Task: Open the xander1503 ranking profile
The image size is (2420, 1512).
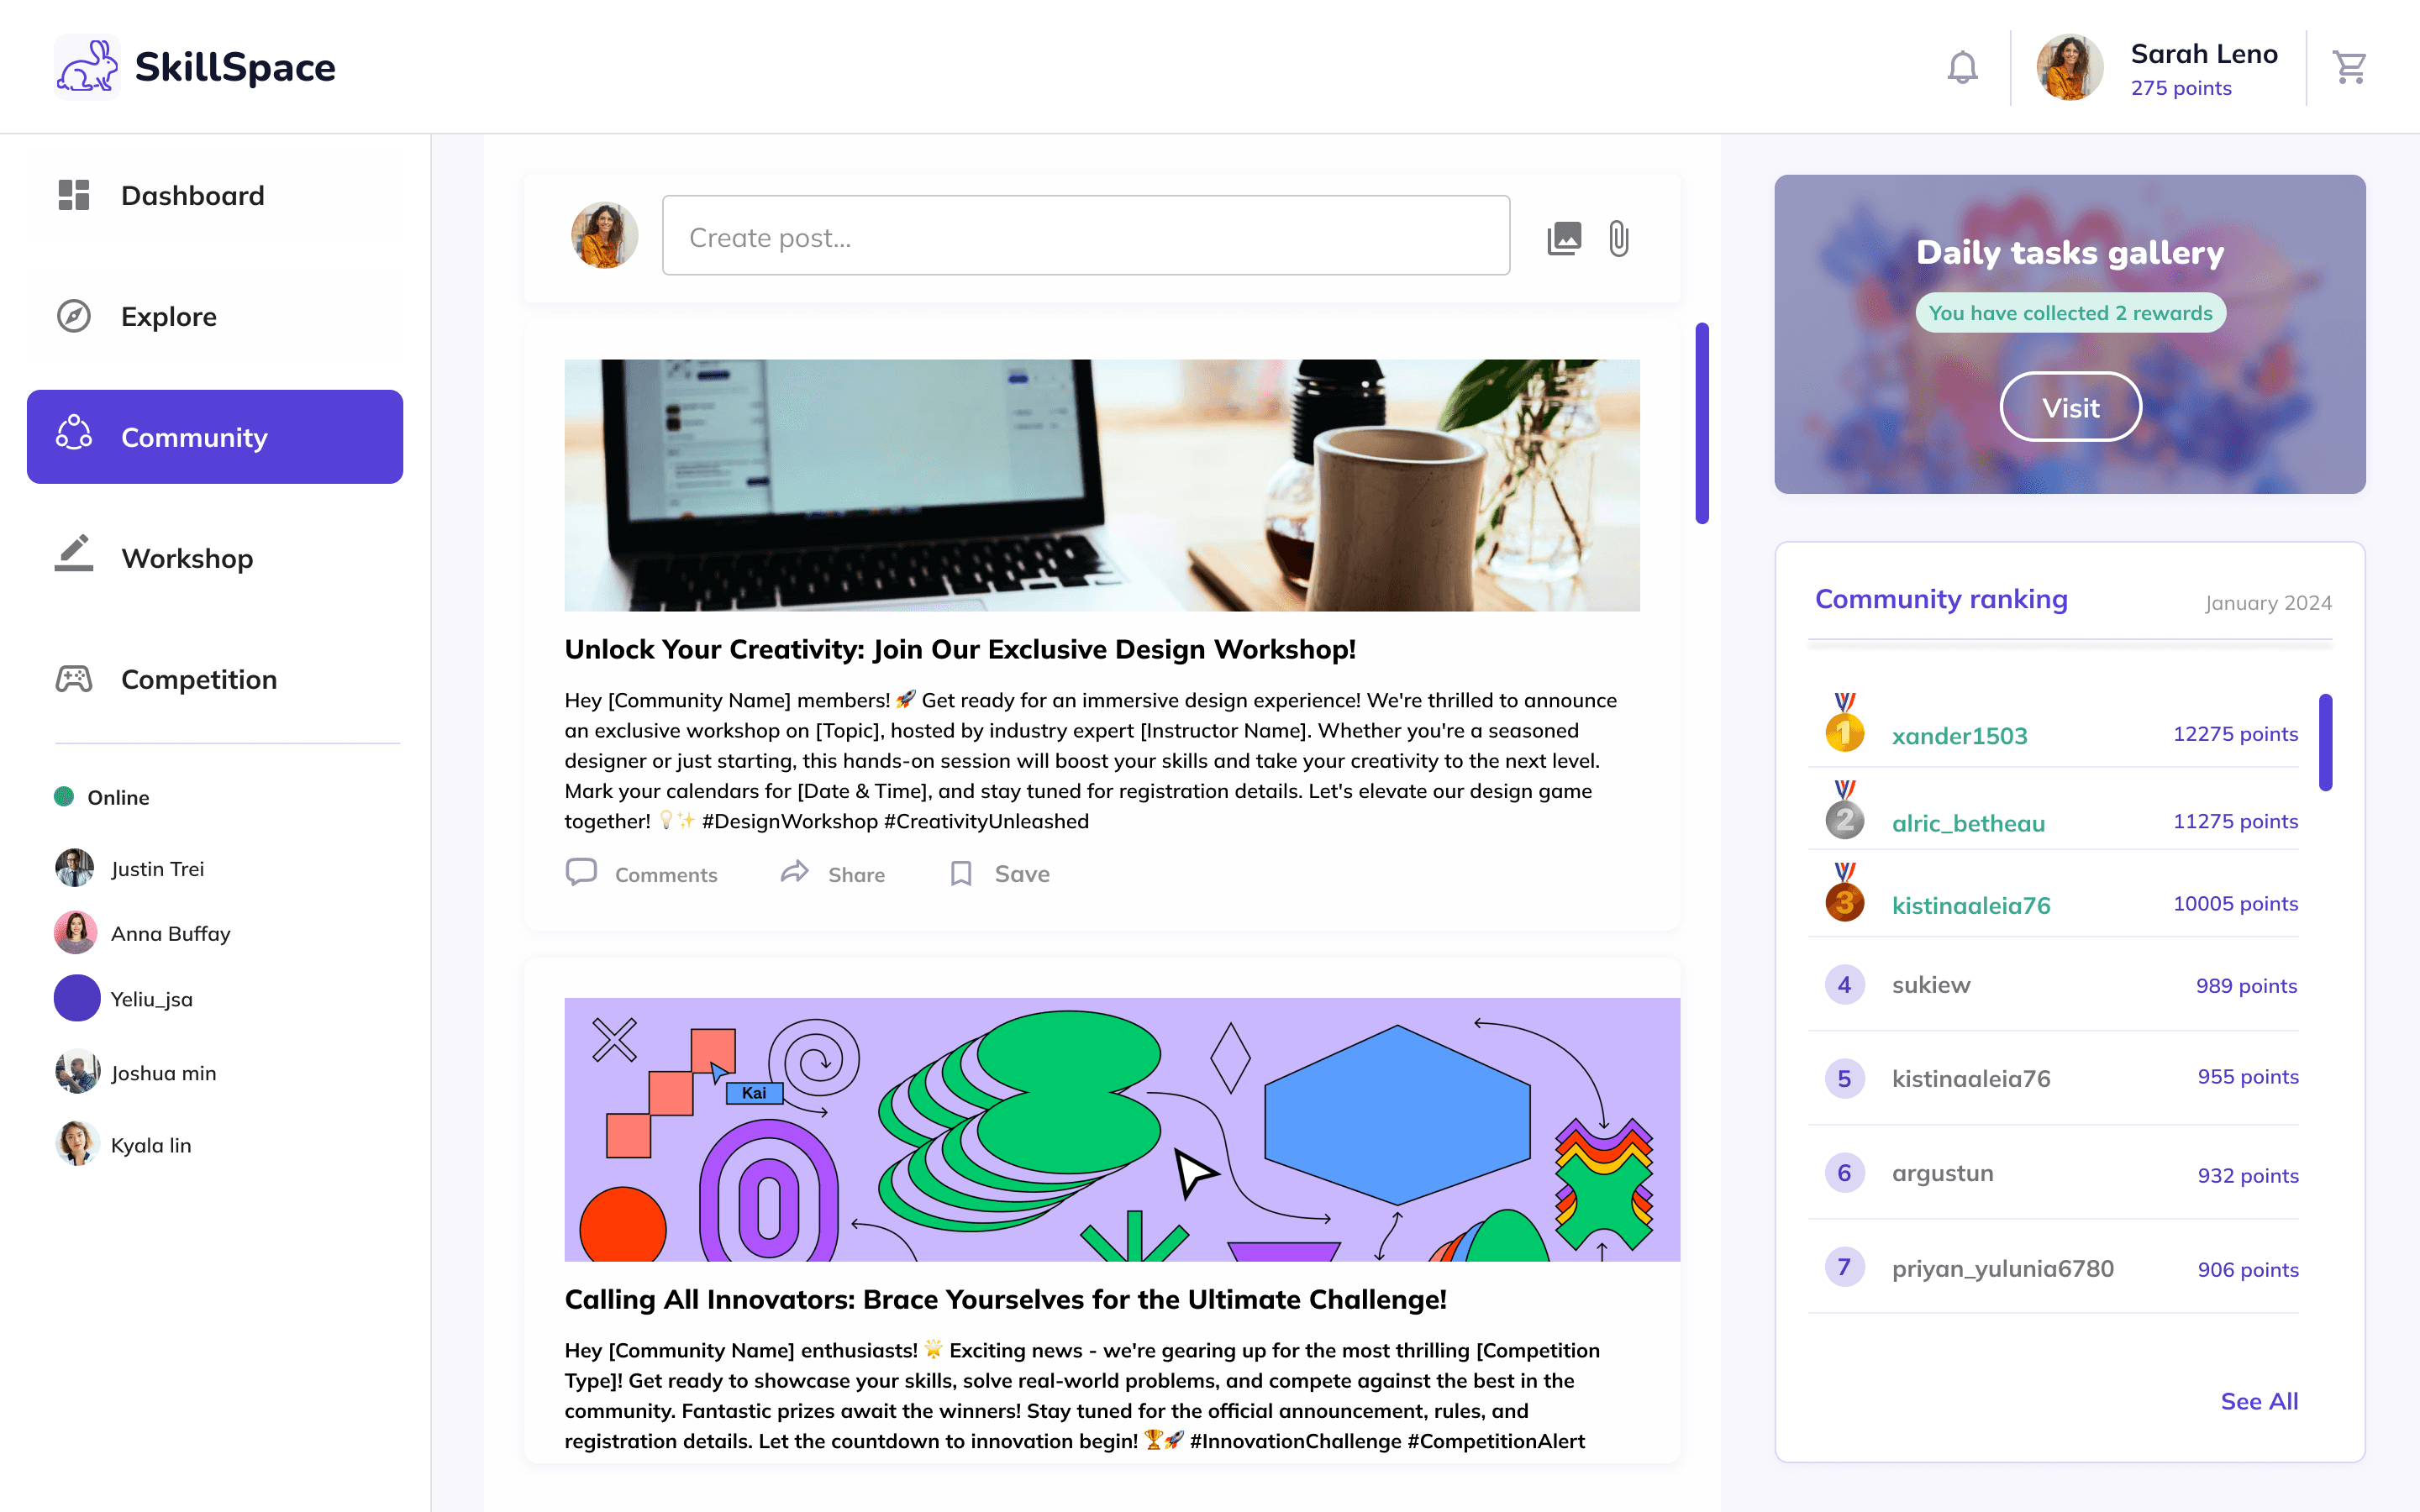Action: 1959,736
